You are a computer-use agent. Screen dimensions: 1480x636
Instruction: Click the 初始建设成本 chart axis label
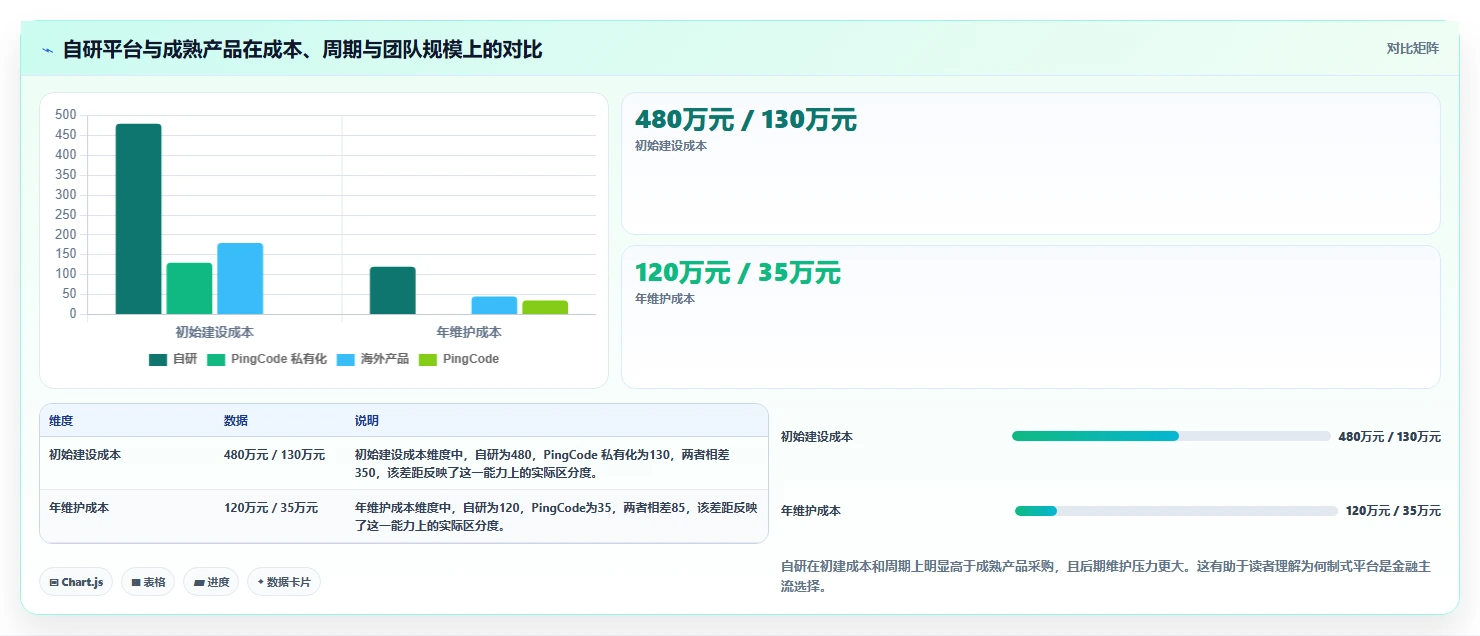(x=214, y=332)
